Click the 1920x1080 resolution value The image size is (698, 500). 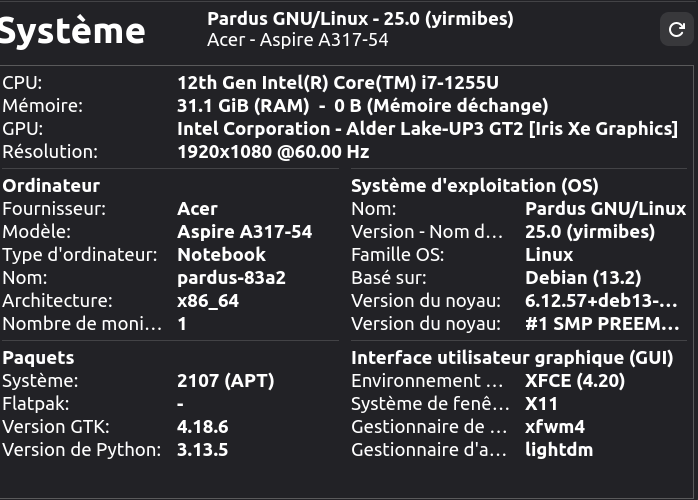click(x=273, y=152)
